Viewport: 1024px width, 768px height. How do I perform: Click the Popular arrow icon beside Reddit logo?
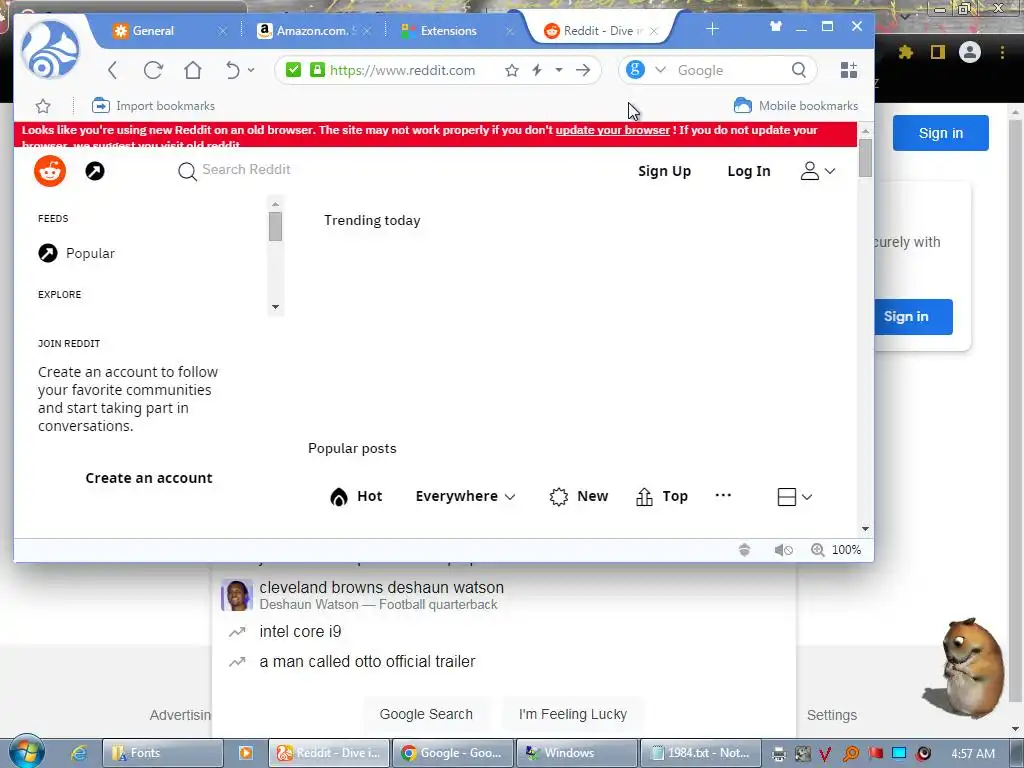click(x=95, y=171)
